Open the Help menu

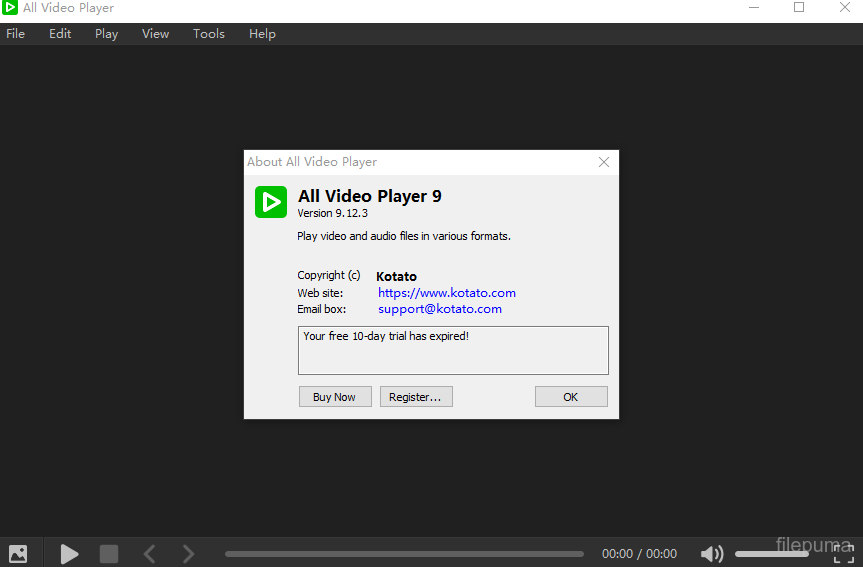pos(262,34)
